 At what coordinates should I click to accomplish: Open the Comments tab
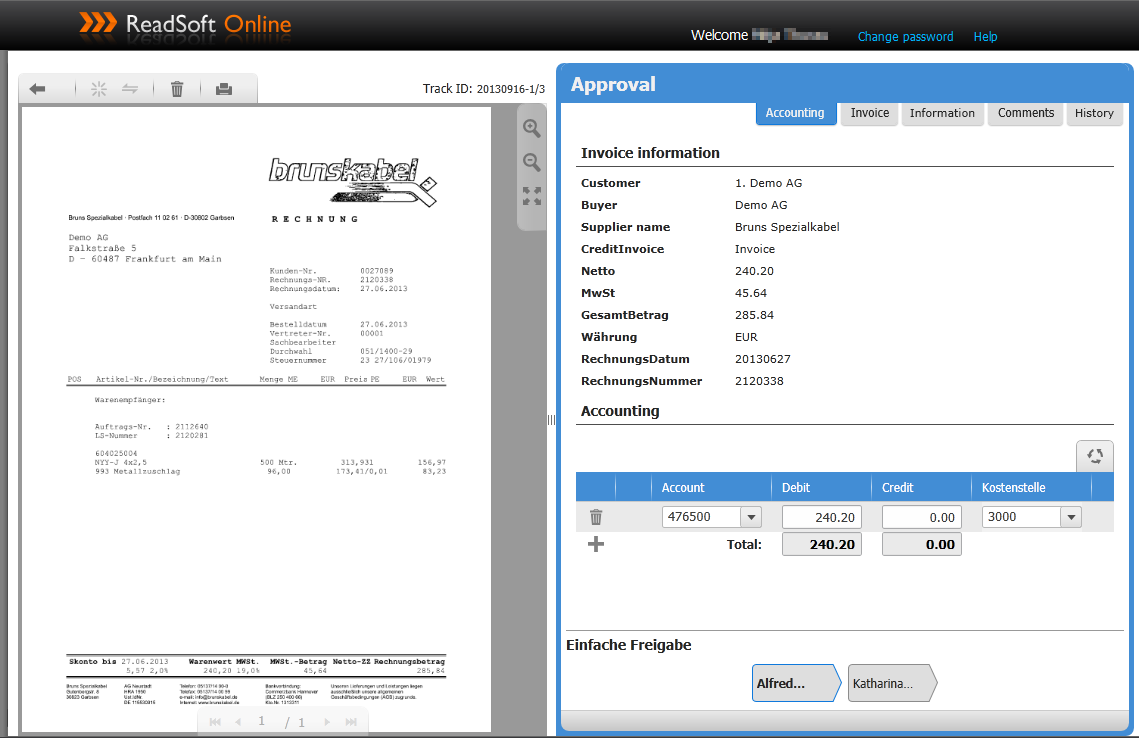pos(1025,113)
